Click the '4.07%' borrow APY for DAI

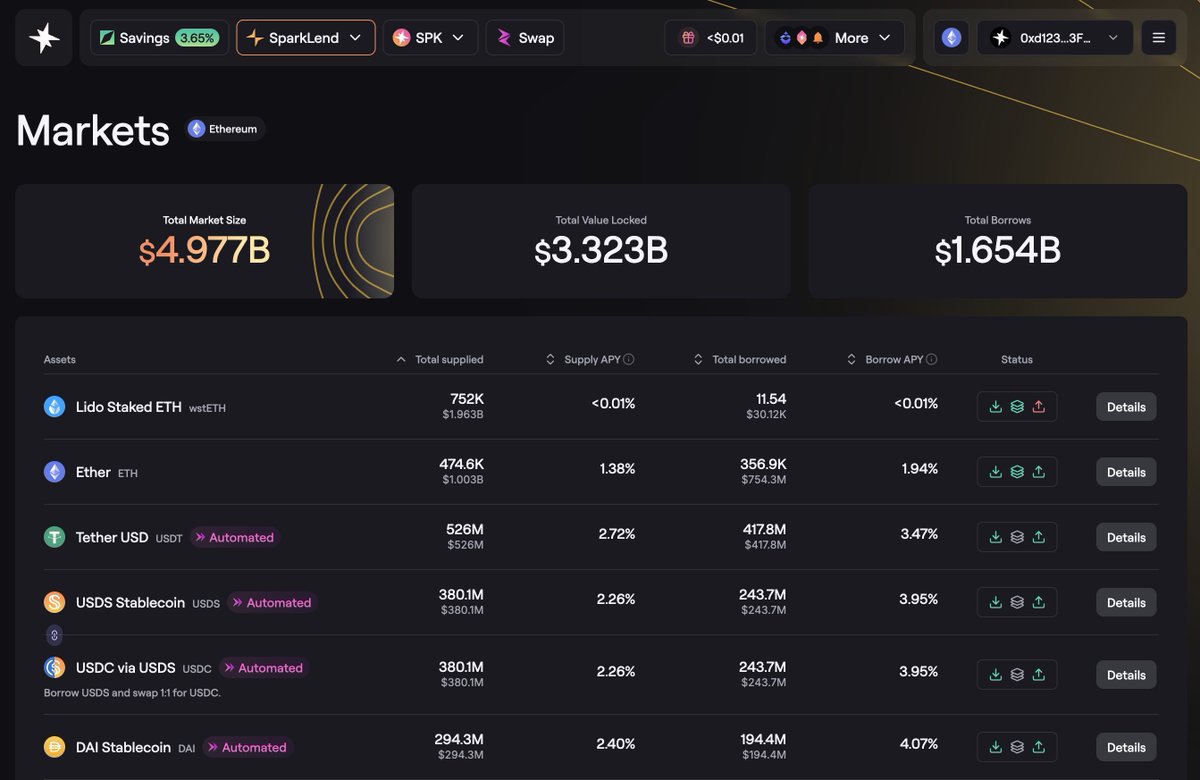point(919,744)
